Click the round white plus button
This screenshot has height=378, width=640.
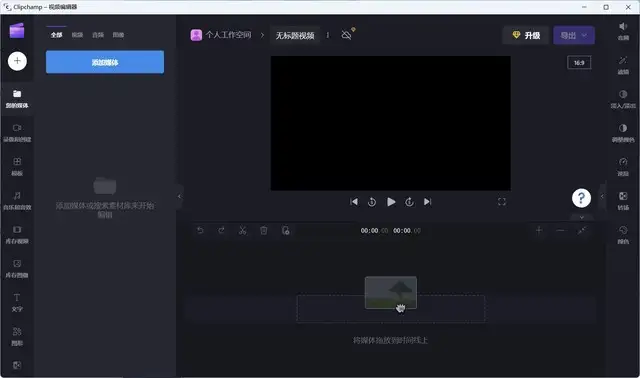click(x=17, y=61)
